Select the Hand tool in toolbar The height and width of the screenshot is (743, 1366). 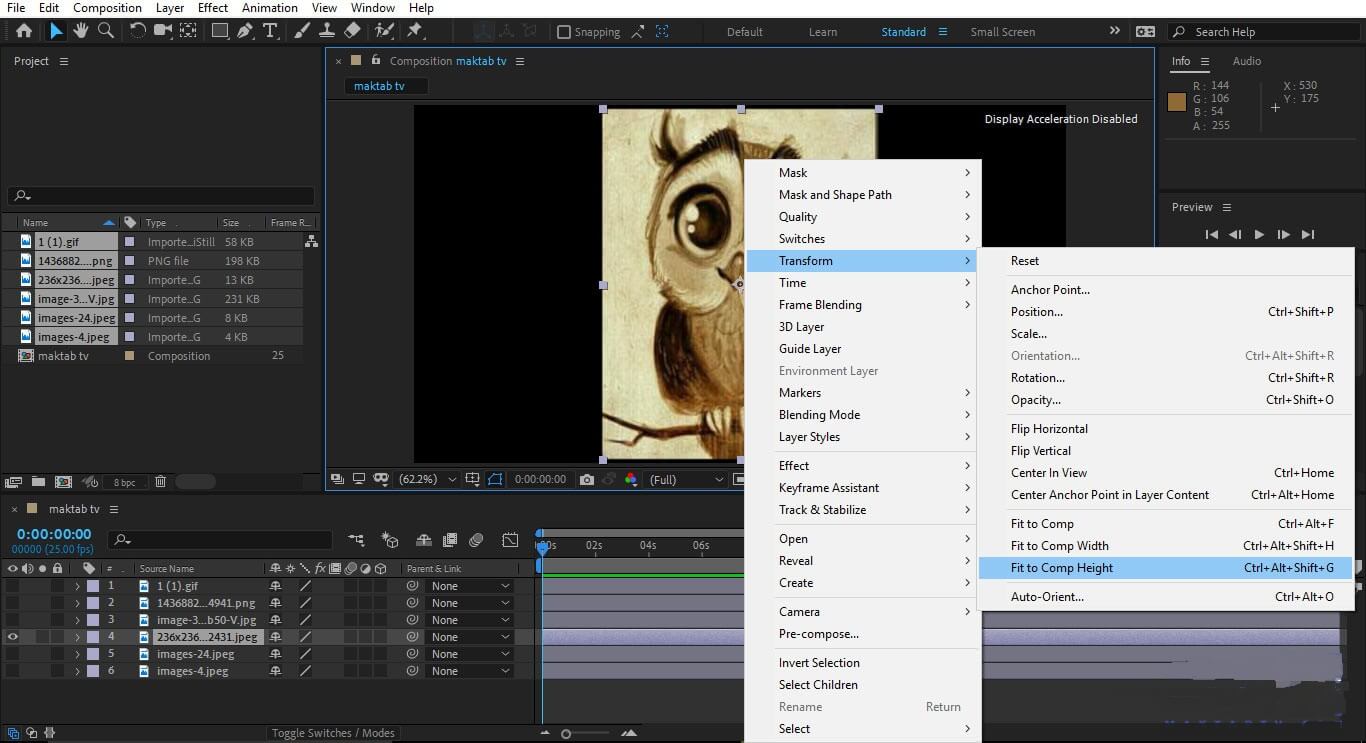[x=80, y=31]
